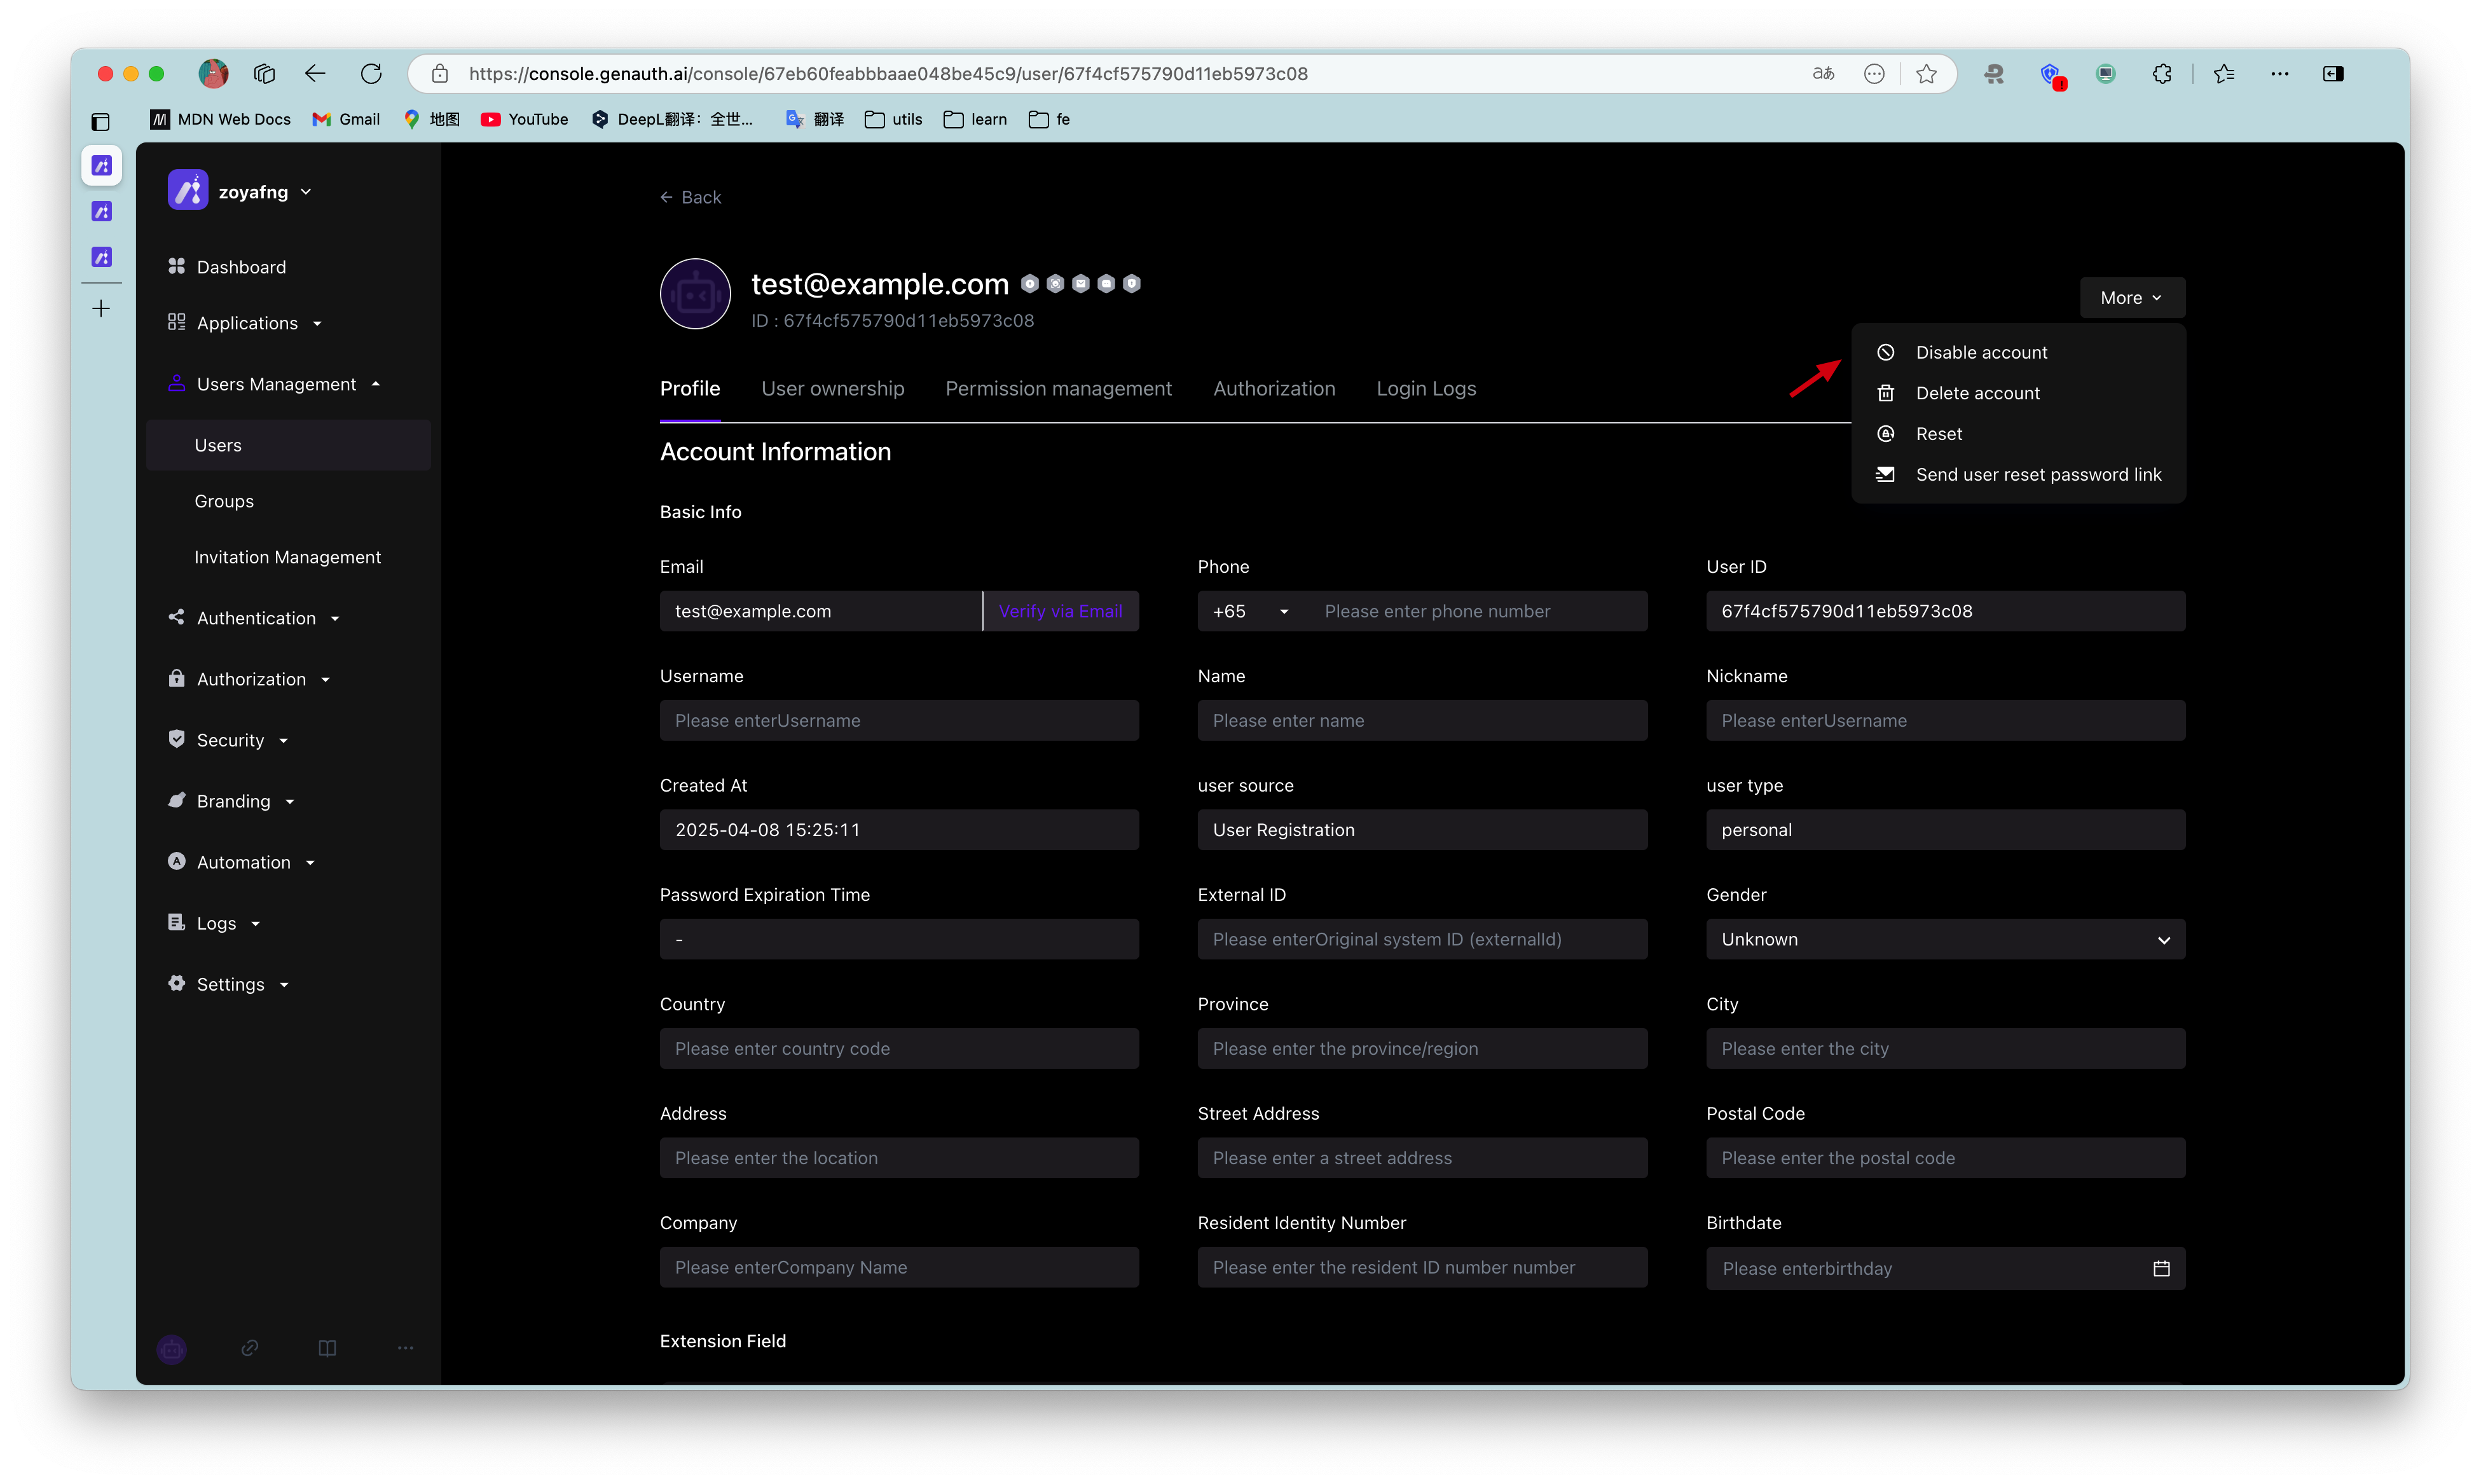This screenshot has width=2481, height=1484.
Task: Click the Authentication share icon
Action: tap(176, 617)
